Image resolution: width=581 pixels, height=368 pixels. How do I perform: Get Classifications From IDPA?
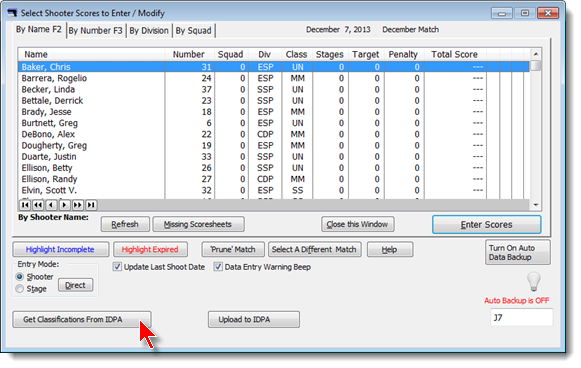(82, 319)
